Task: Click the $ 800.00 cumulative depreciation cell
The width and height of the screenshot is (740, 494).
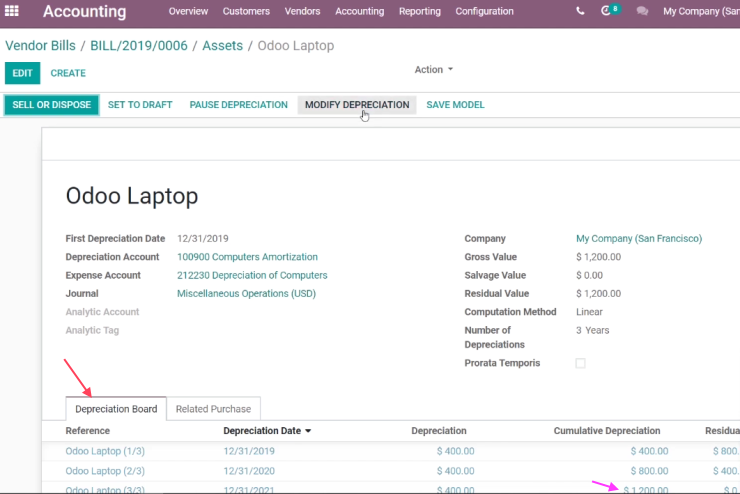Action: pos(649,471)
